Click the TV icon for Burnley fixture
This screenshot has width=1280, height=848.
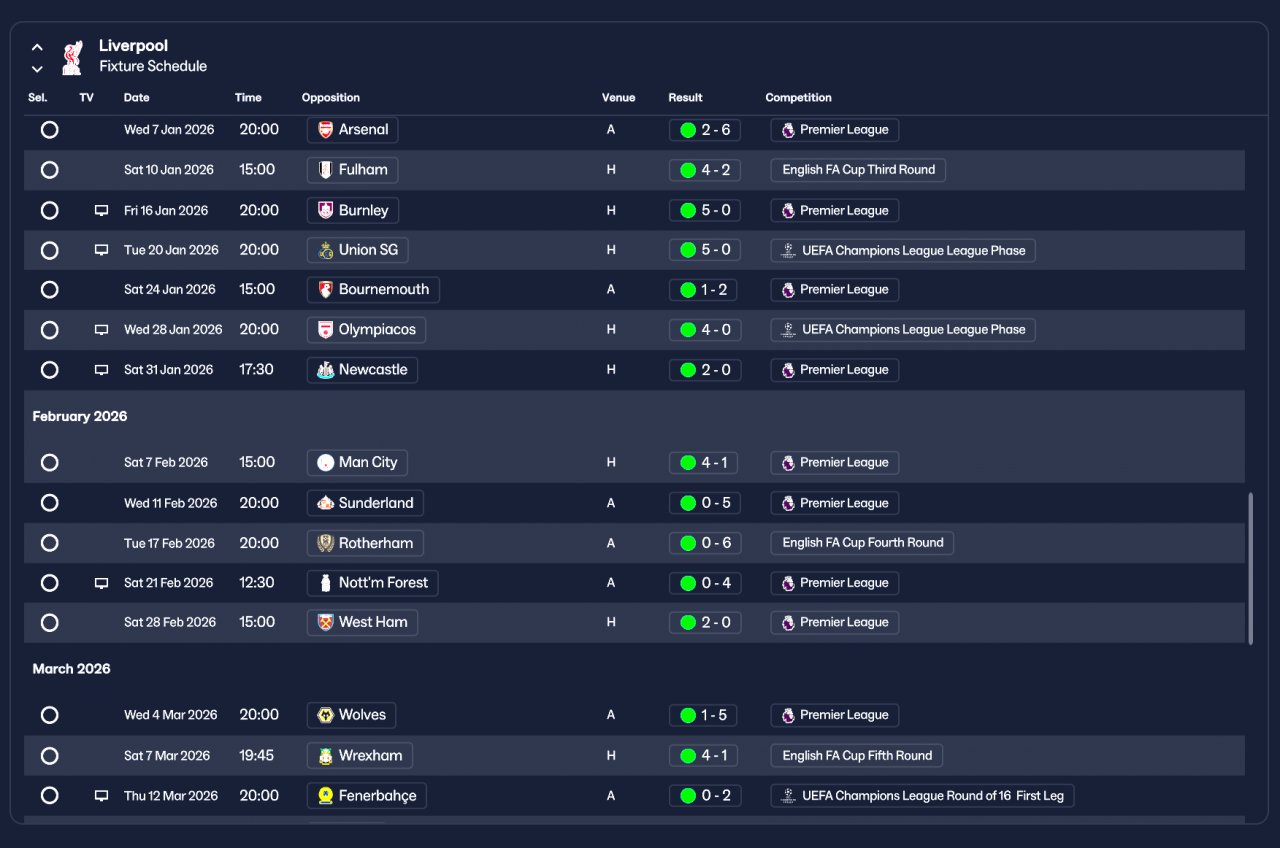pyautogui.click(x=101, y=211)
